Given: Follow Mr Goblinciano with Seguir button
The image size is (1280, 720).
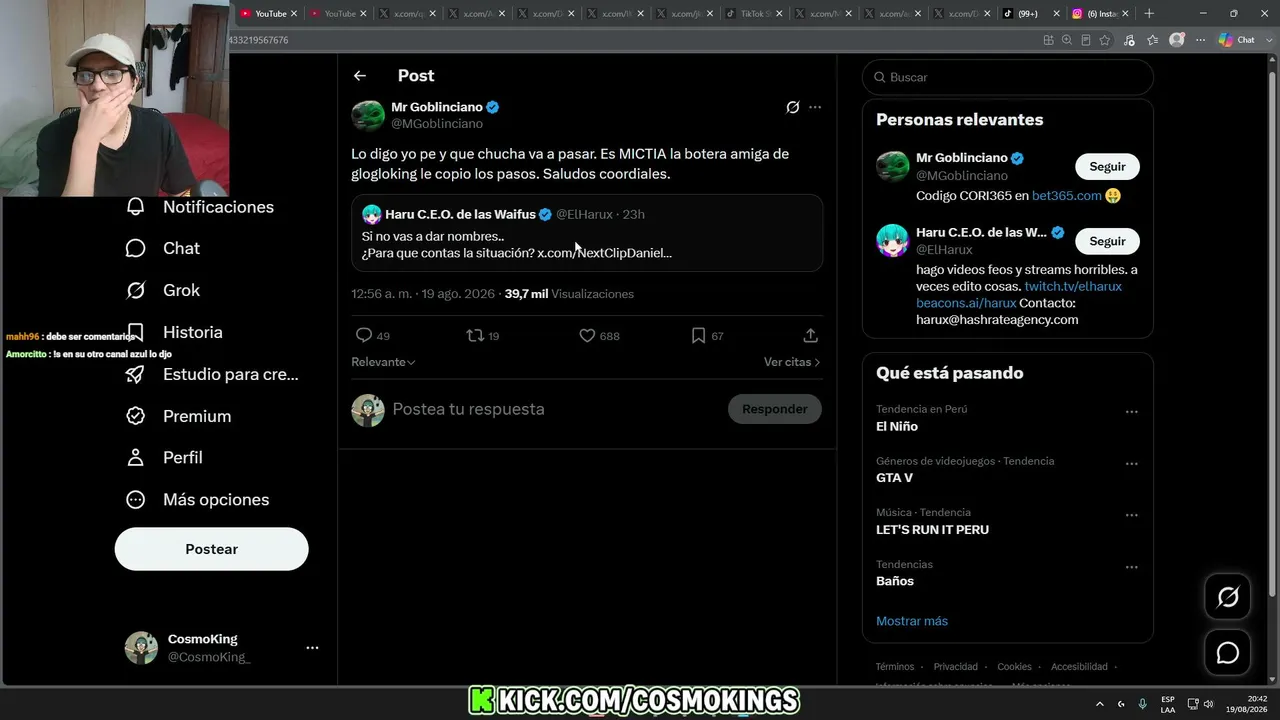Looking at the screenshot, I should [1107, 167].
